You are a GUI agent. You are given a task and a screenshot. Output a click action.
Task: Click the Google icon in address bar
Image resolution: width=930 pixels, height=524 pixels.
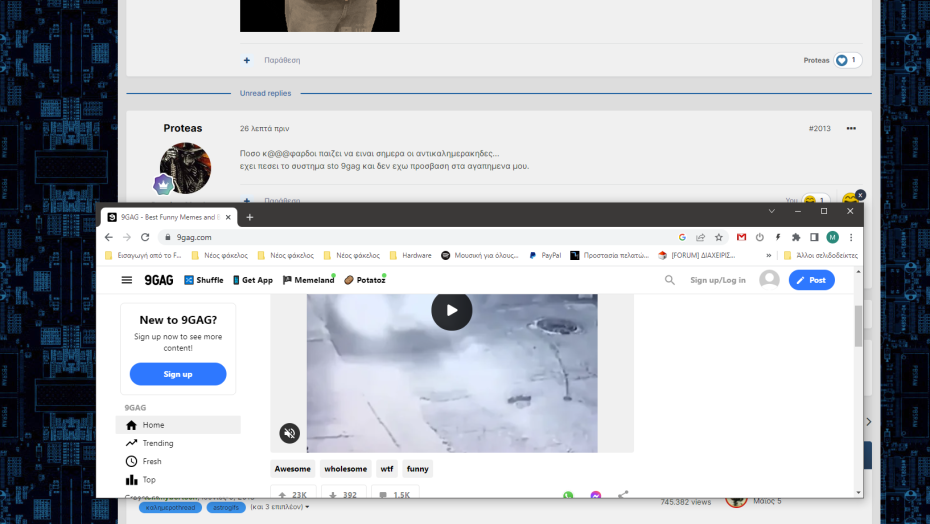[682, 237]
